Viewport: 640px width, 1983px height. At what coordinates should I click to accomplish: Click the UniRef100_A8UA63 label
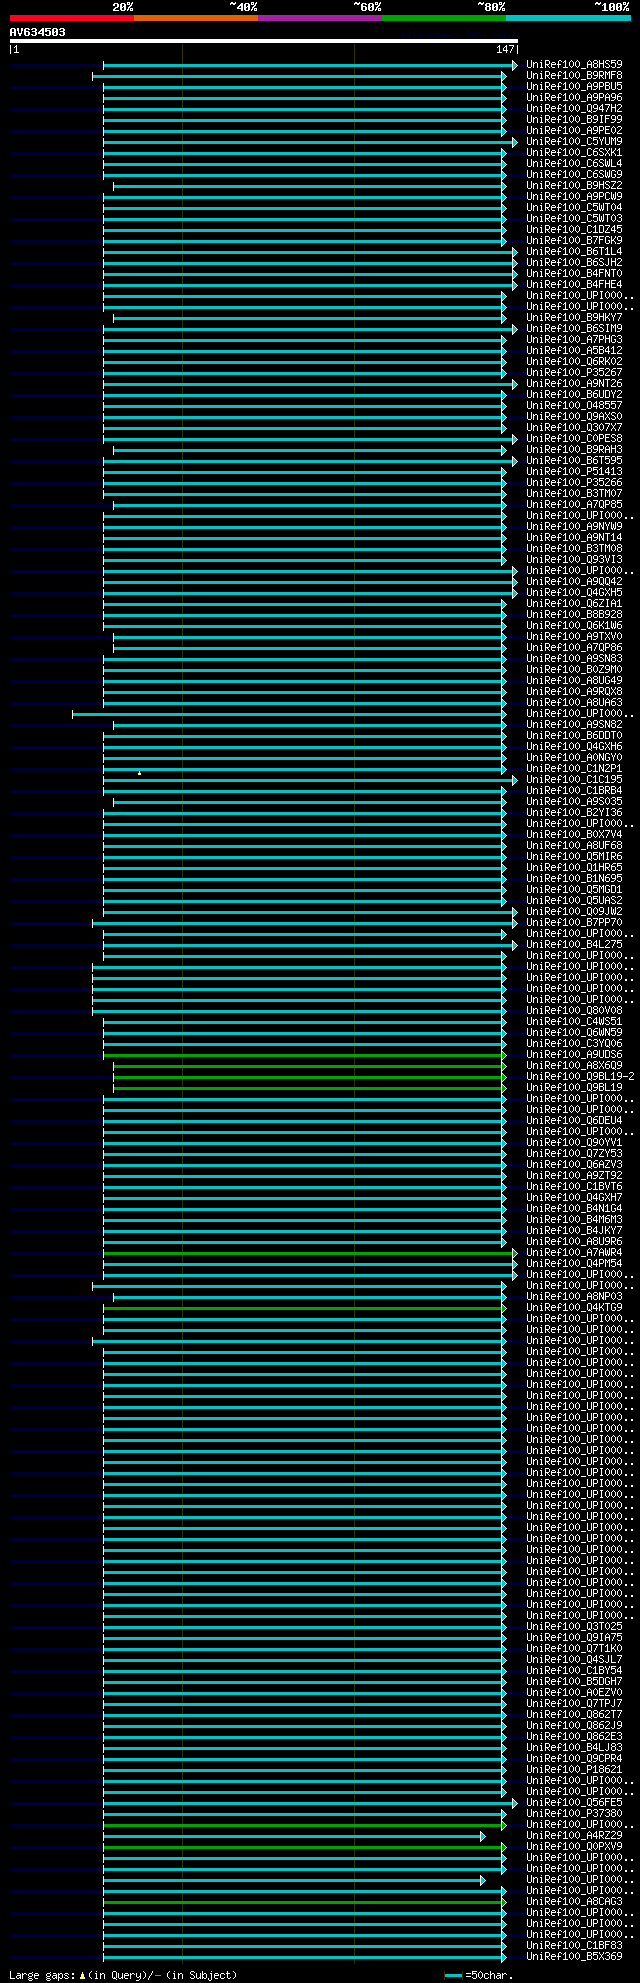[x=574, y=703]
